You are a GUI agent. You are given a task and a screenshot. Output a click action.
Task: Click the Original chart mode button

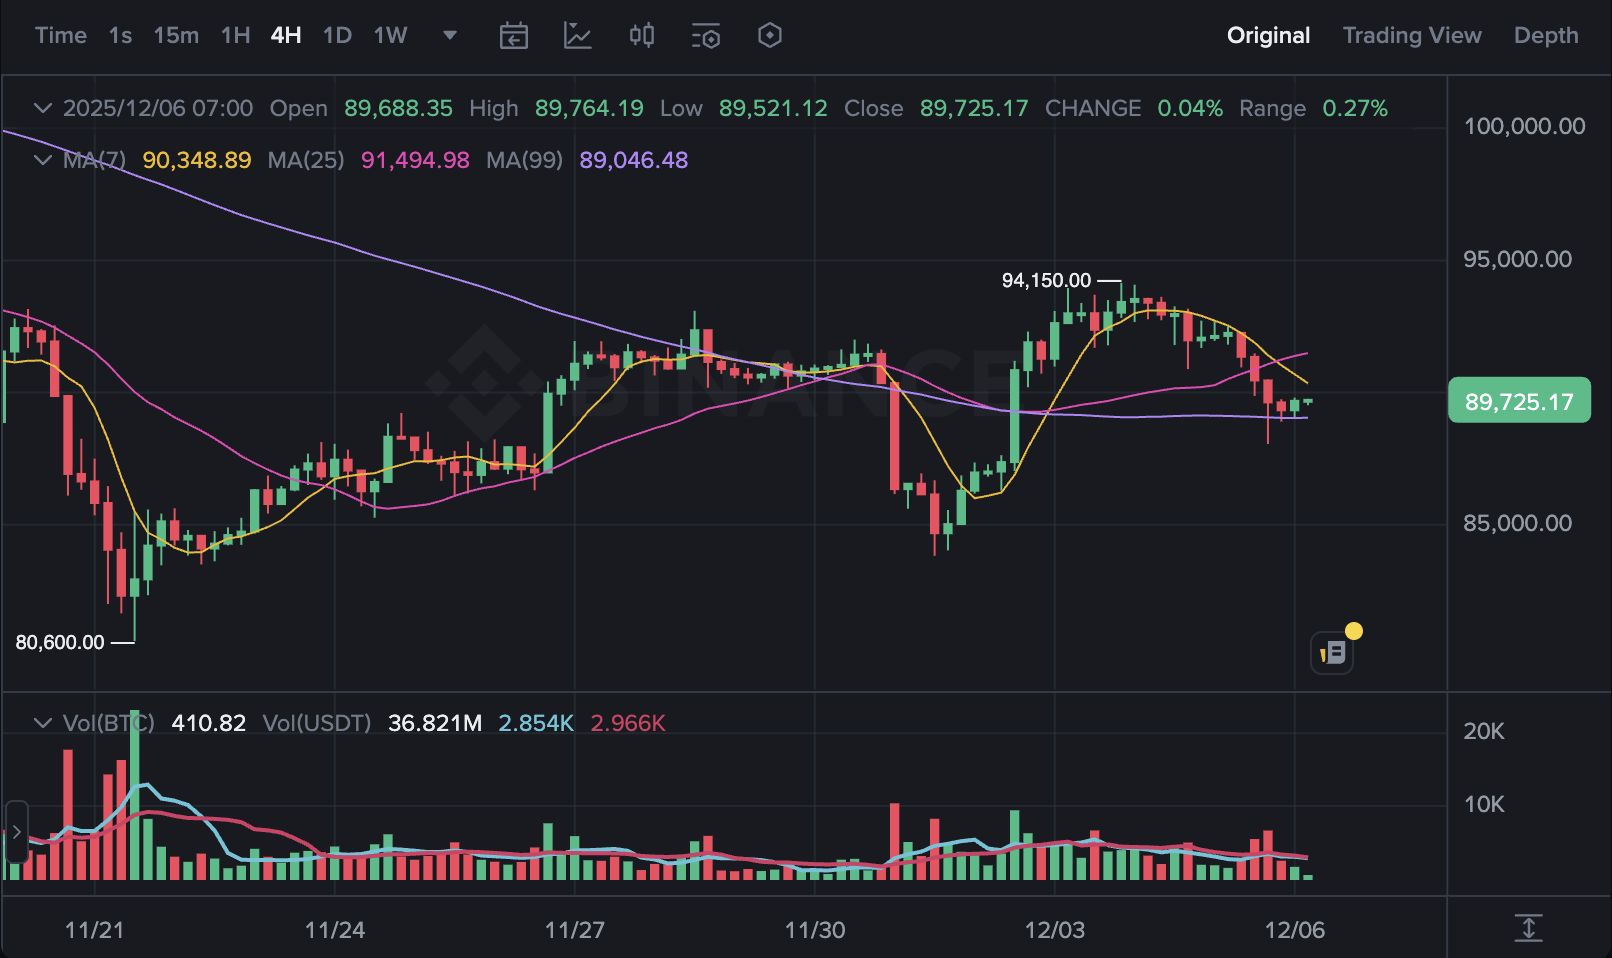point(1268,35)
